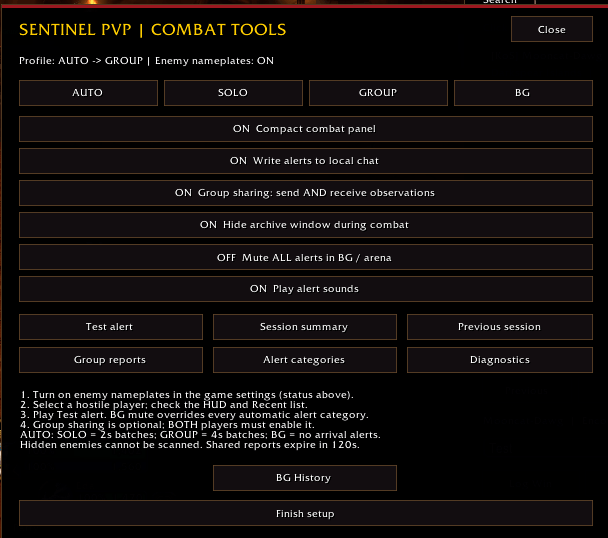This screenshot has width=608, height=538.
Task: Toggle Write alerts to local chat
Action: 306,161
